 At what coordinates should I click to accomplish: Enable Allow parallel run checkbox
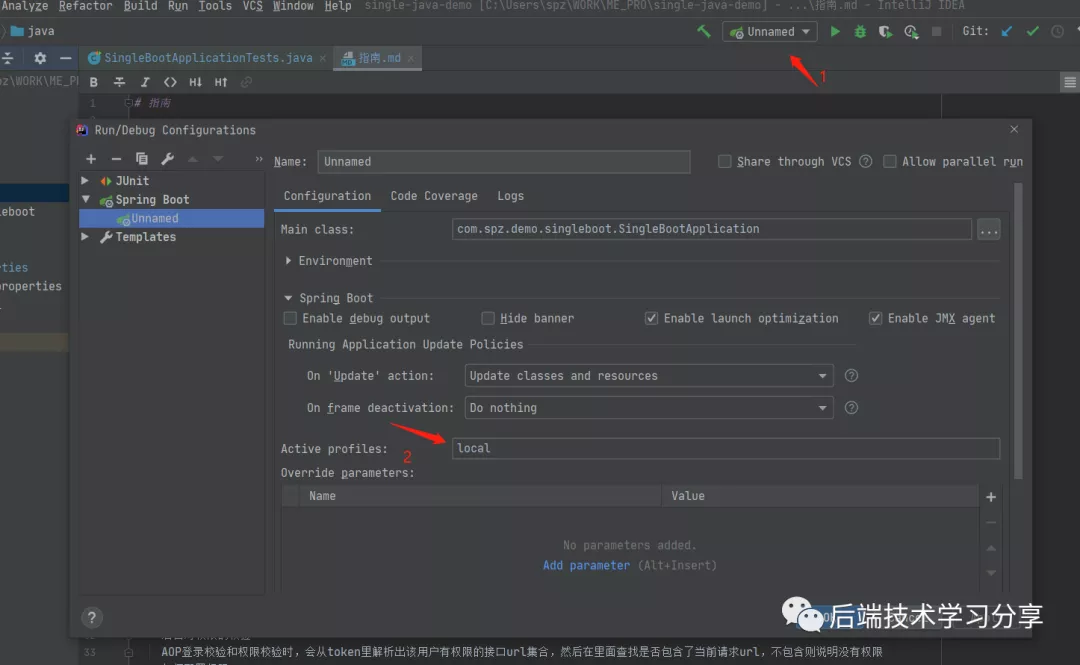(890, 161)
